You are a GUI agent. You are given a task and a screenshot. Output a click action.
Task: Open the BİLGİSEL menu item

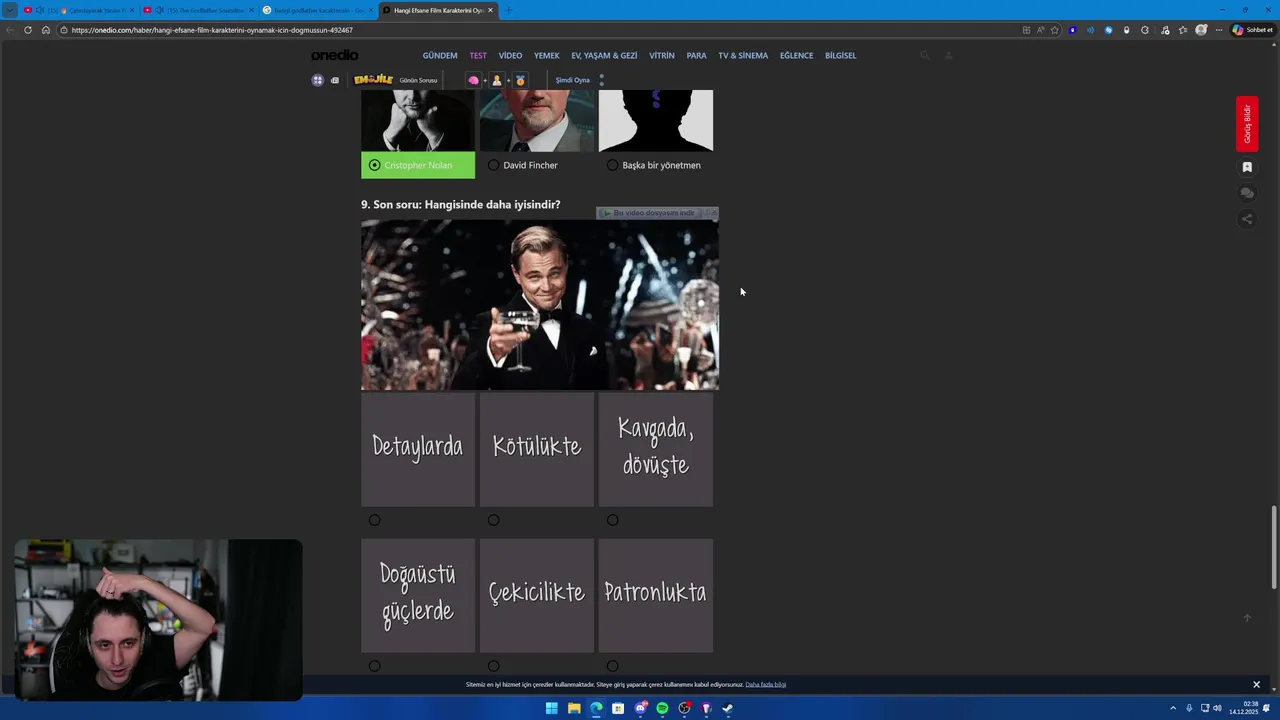840,55
